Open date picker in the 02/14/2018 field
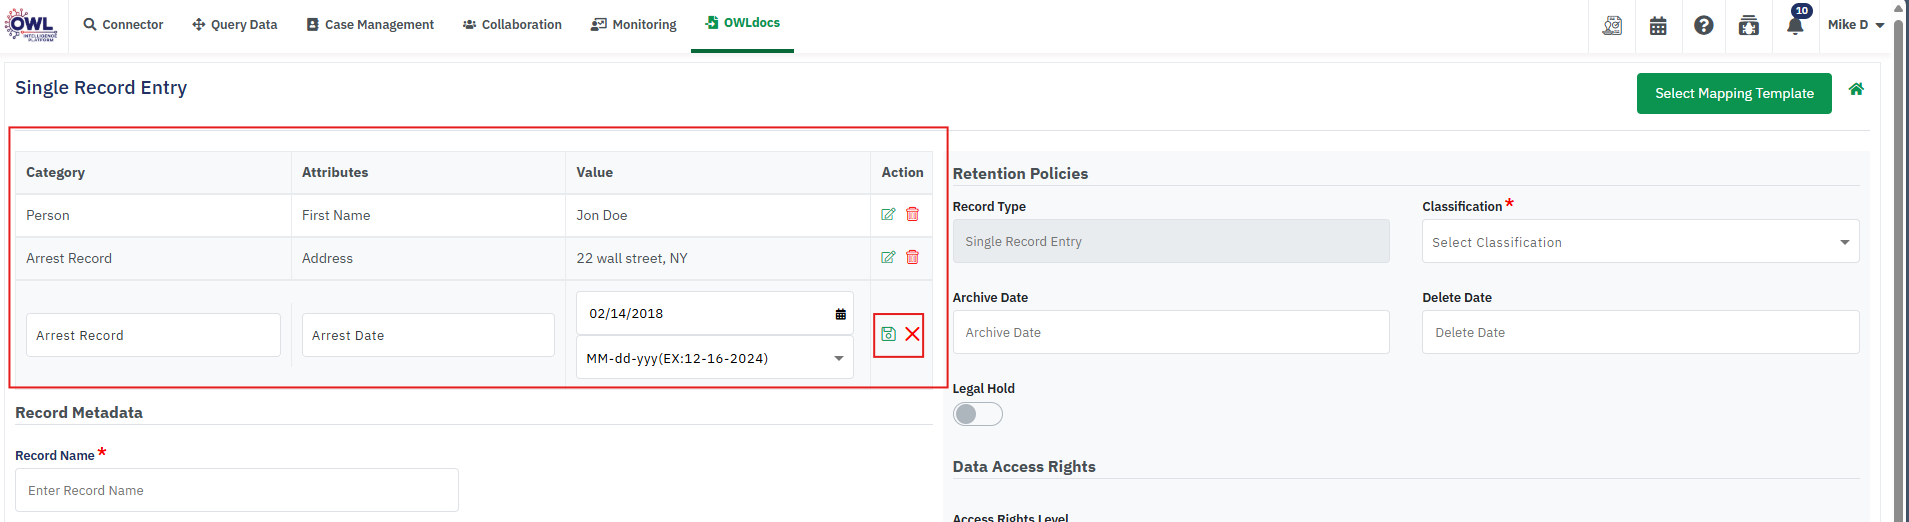 tap(840, 314)
